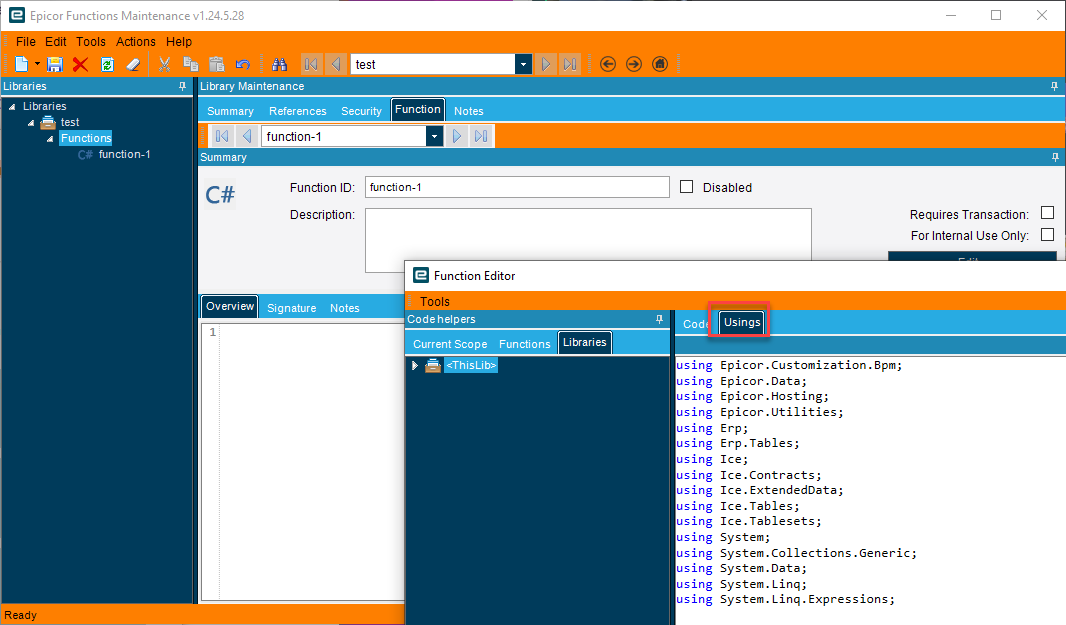Click the Save floppy disk icon
Image resolution: width=1066 pixels, height=625 pixels.
55,64
